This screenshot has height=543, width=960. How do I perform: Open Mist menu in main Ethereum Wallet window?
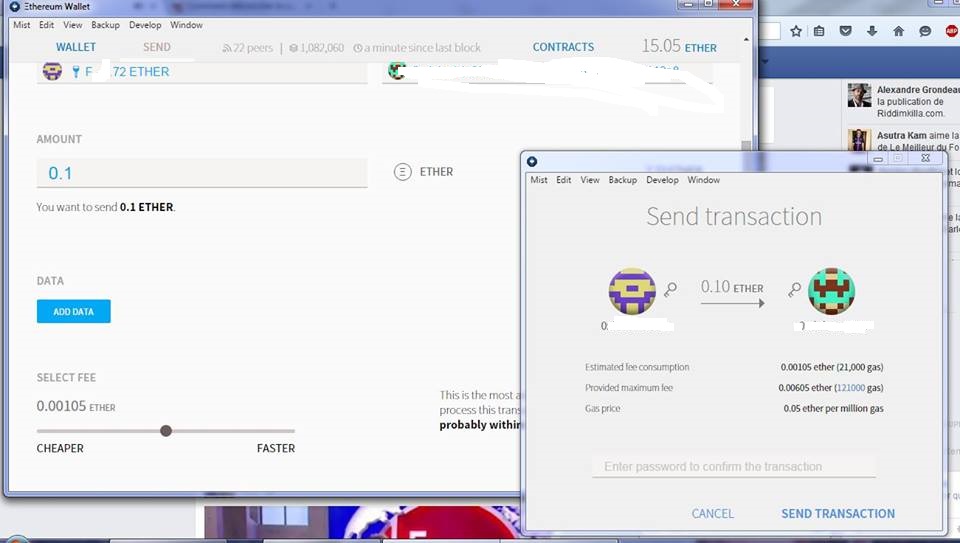(x=21, y=25)
